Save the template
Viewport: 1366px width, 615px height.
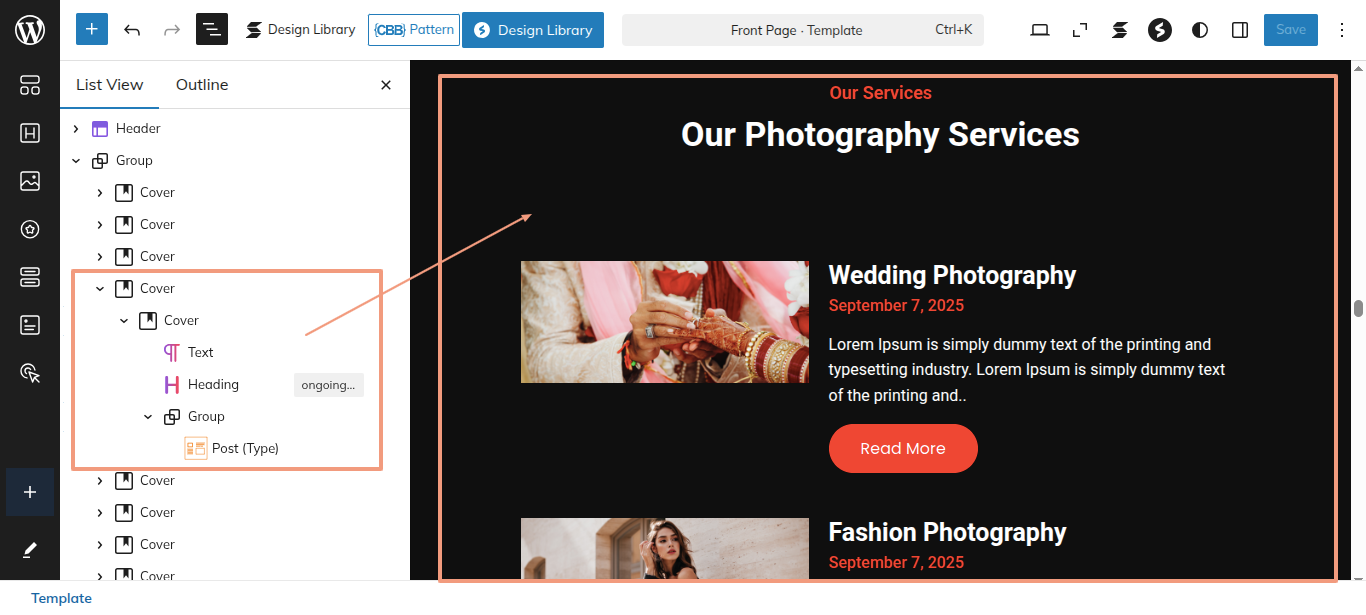(x=1291, y=30)
